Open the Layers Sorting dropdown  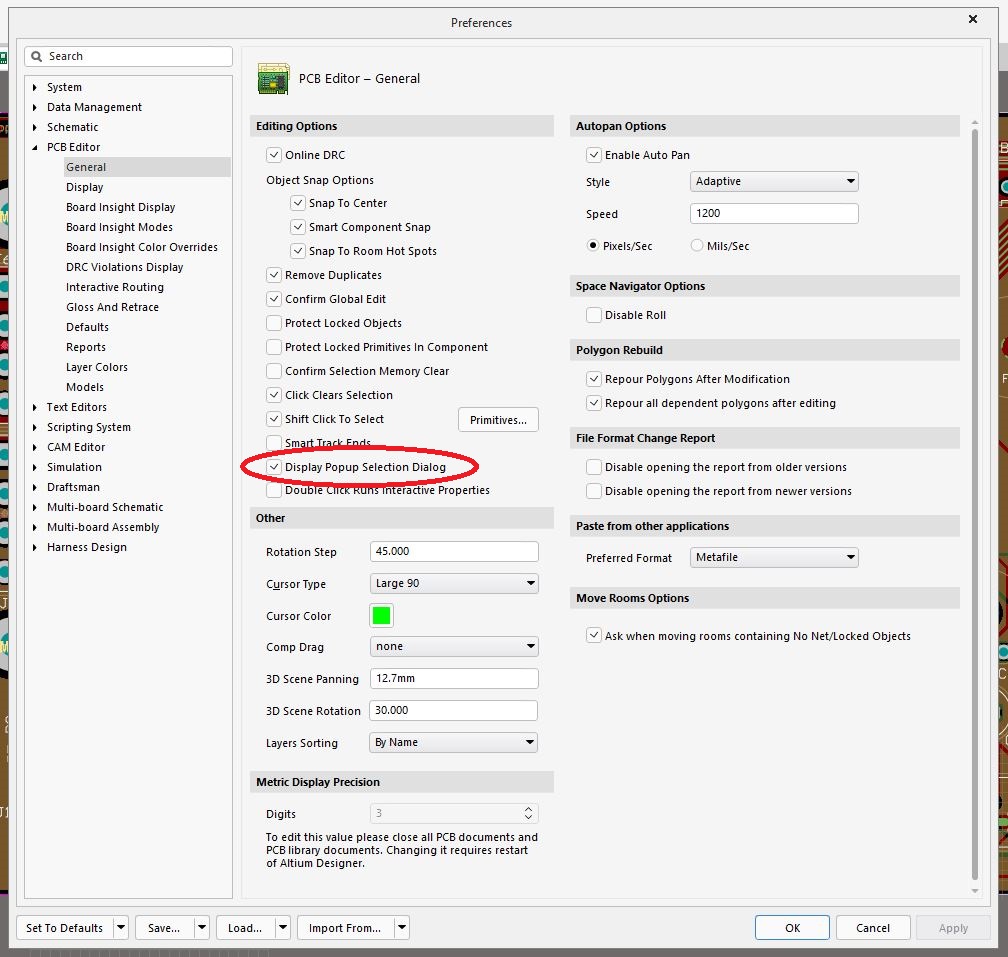(x=454, y=742)
